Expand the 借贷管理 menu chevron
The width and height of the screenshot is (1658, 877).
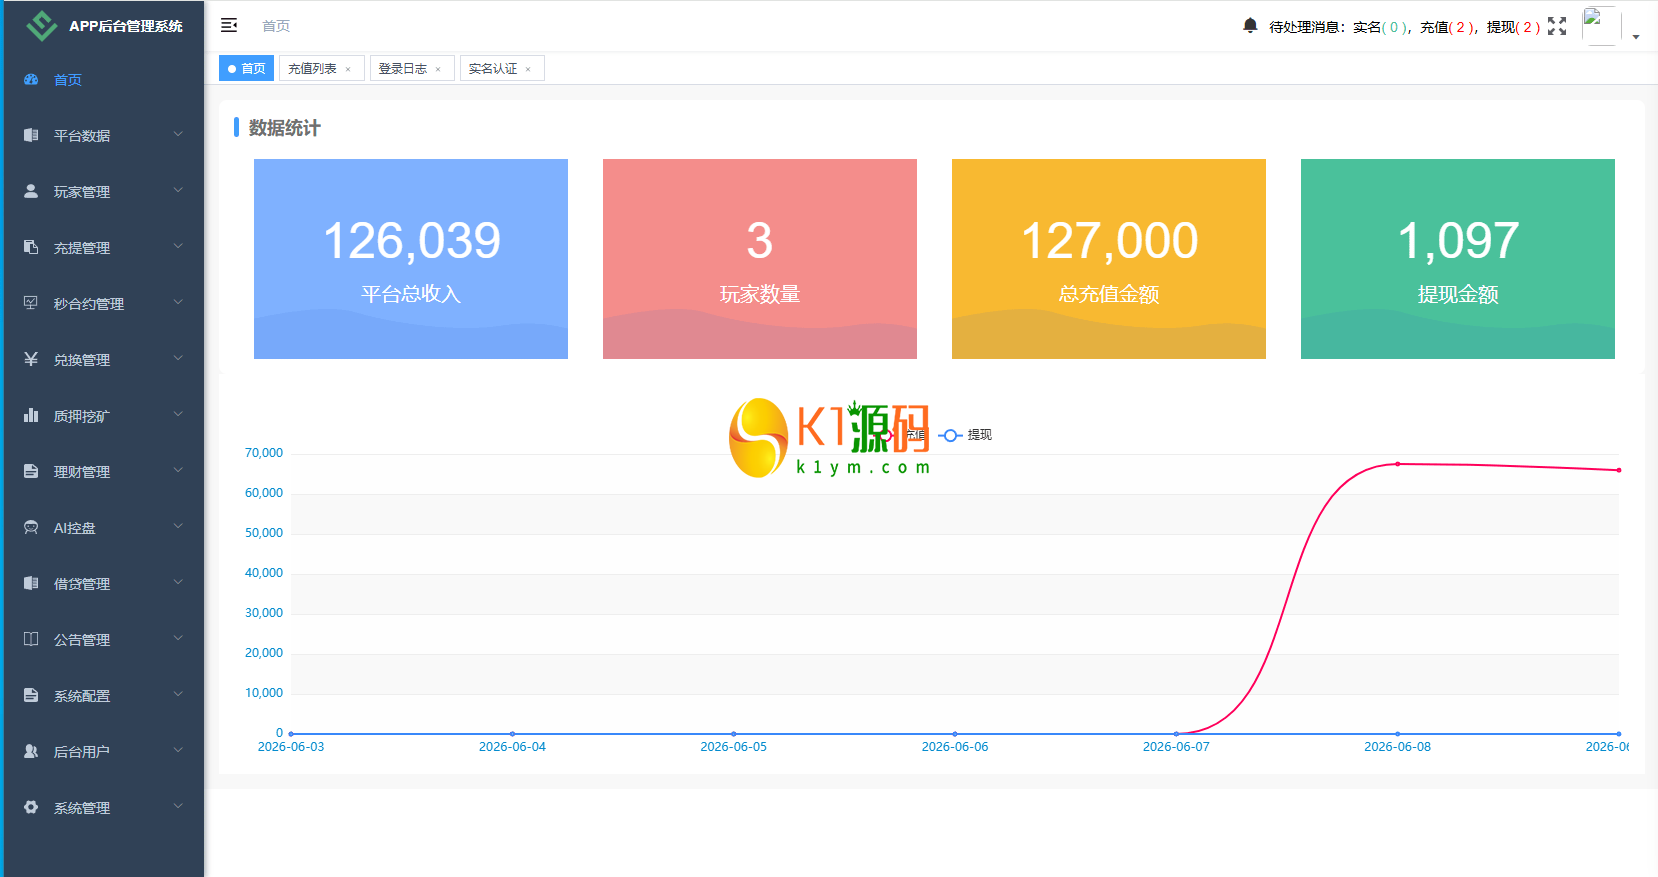(x=178, y=582)
